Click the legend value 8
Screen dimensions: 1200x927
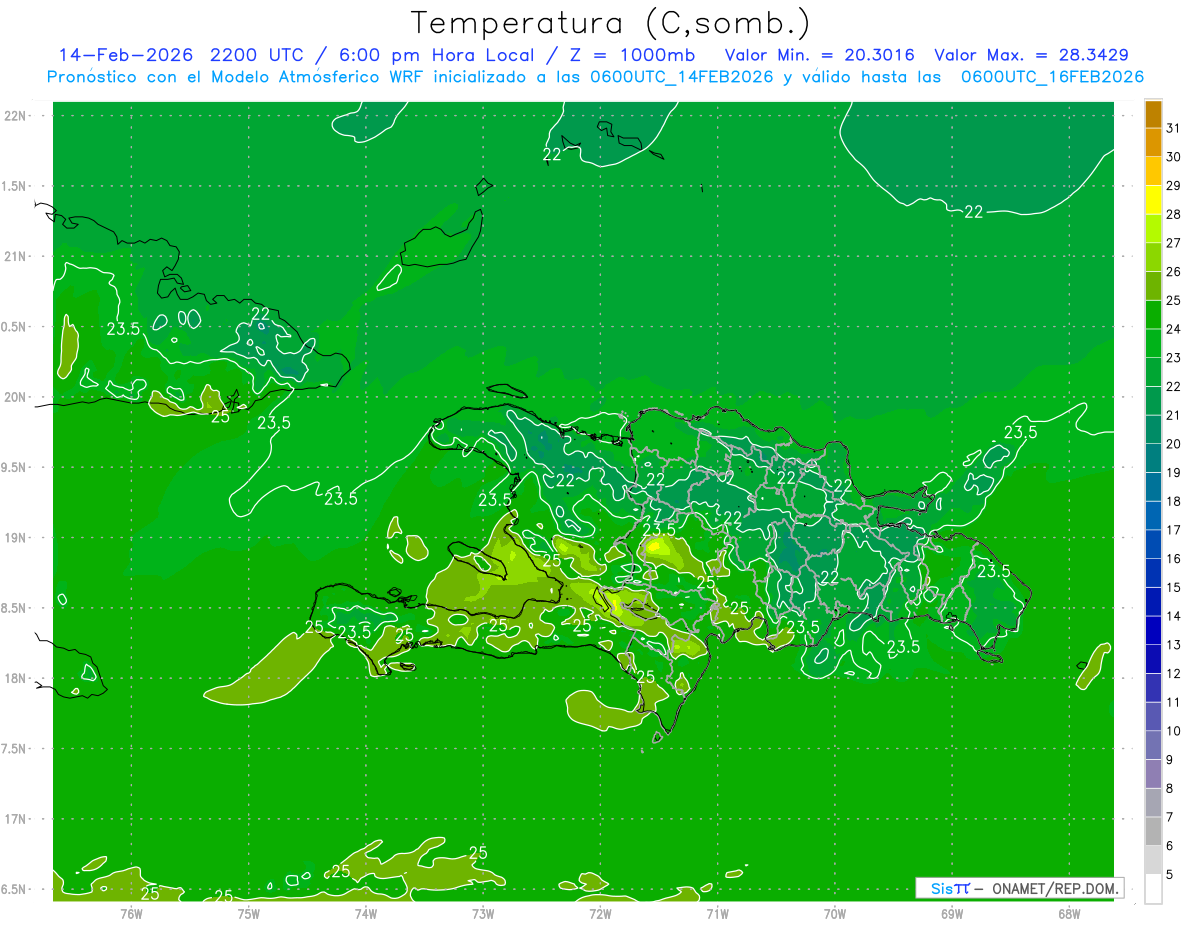click(1170, 789)
